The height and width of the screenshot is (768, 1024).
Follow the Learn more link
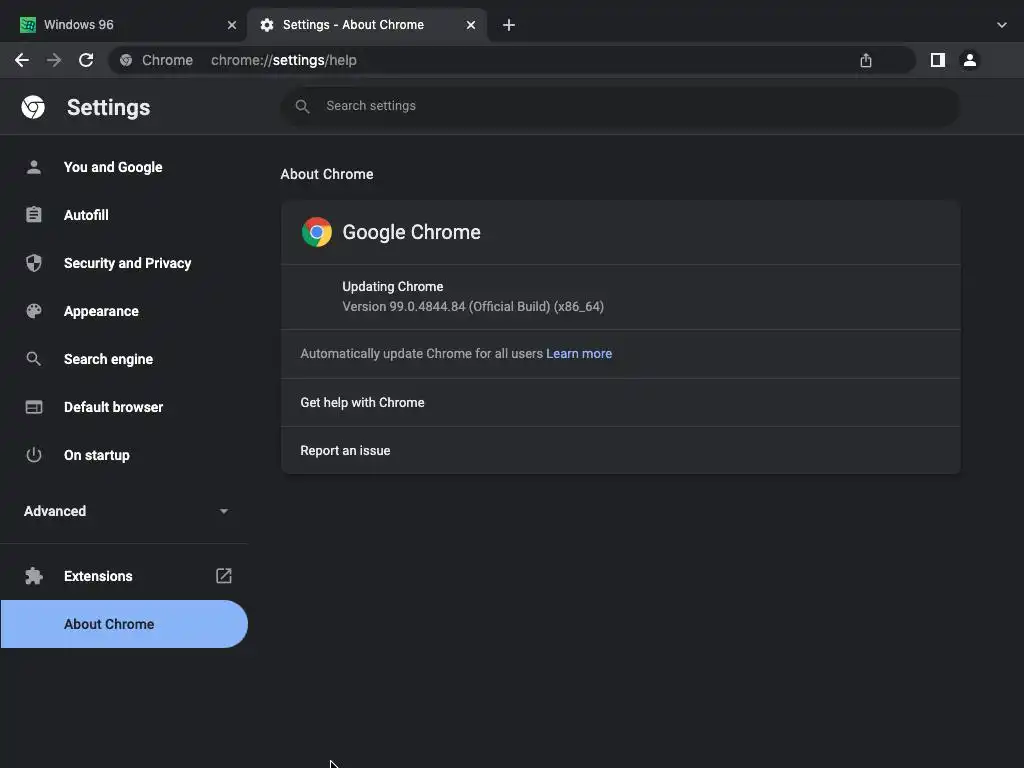click(579, 353)
